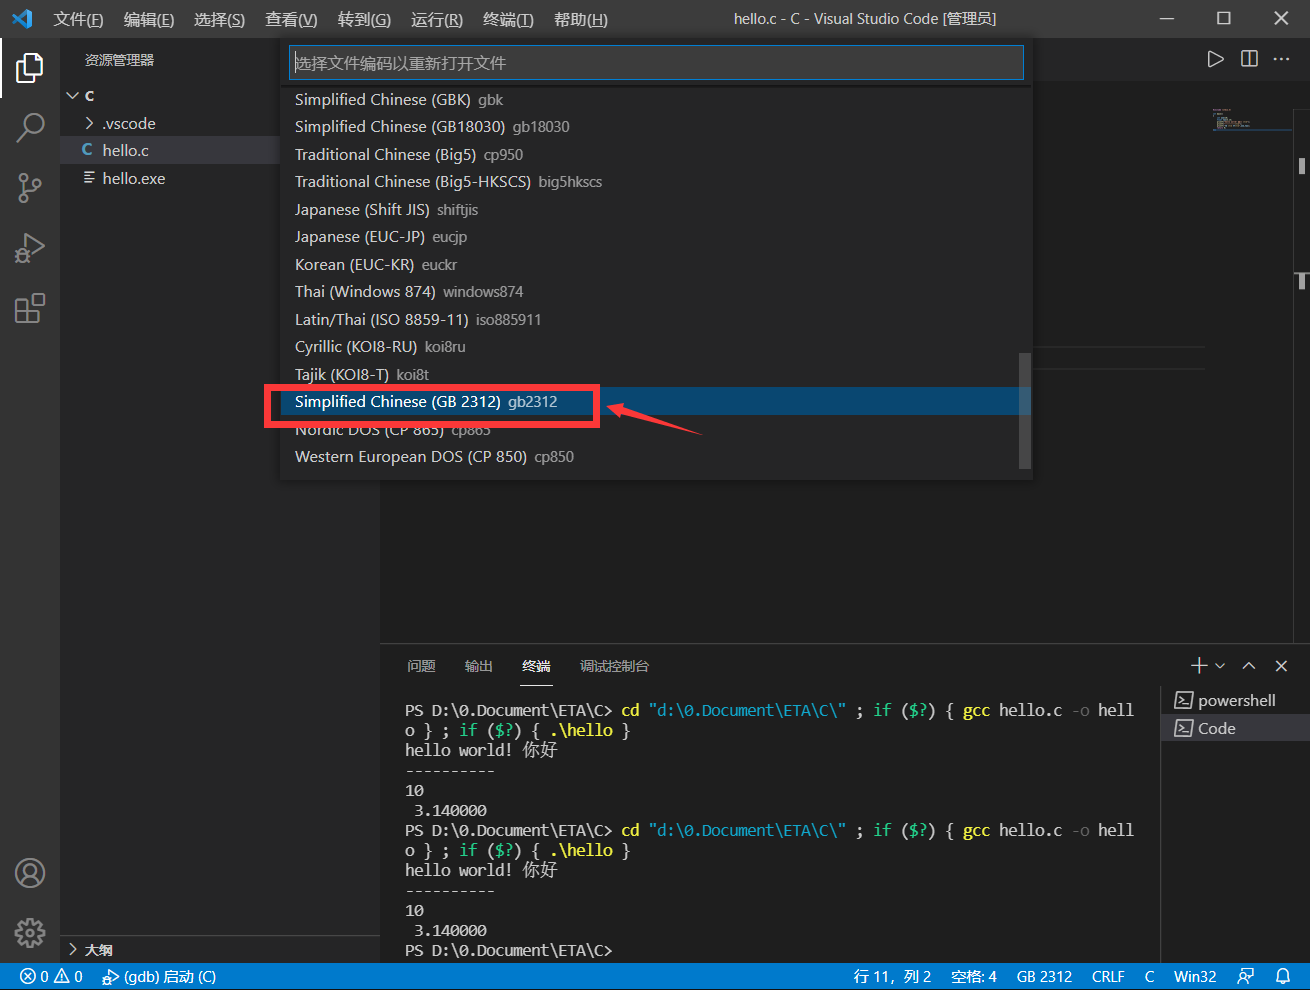
Task: Open notifications bell in status bar
Action: tap(1283, 977)
